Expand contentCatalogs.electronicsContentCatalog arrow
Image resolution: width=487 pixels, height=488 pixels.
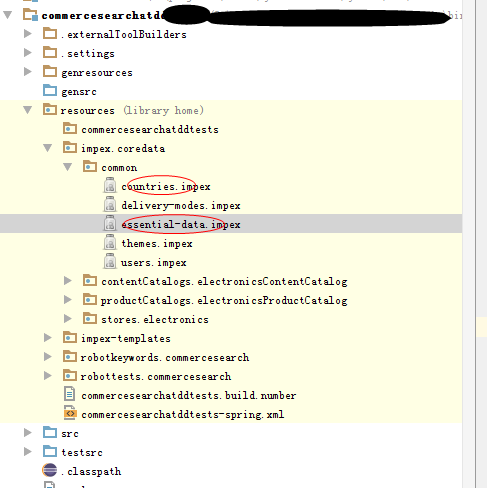tap(68, 281)
